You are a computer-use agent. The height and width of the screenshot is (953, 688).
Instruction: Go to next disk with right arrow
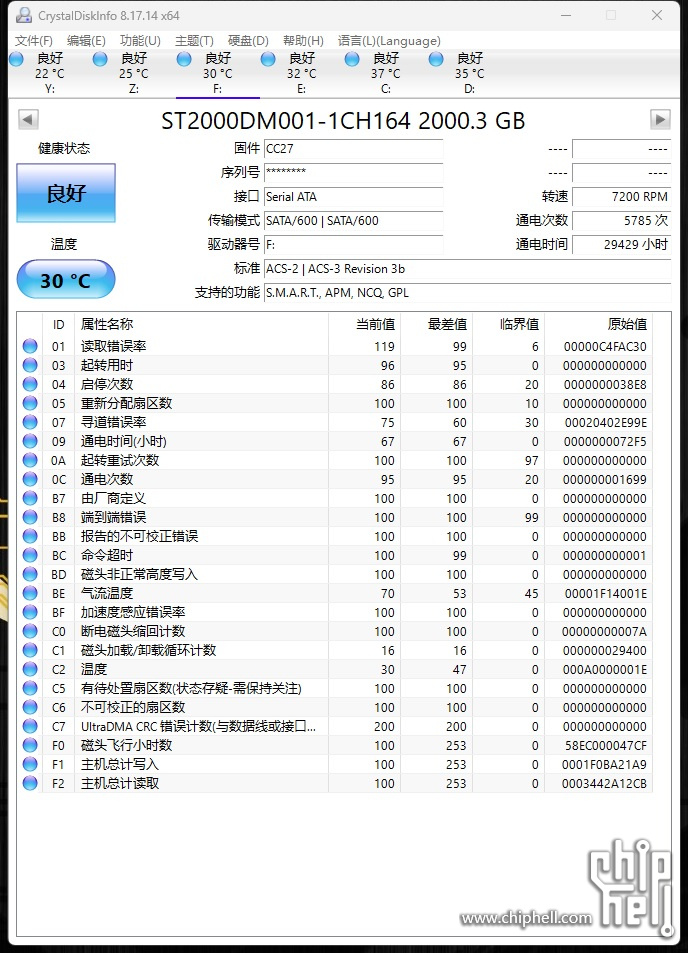click(x=660, y=119)
